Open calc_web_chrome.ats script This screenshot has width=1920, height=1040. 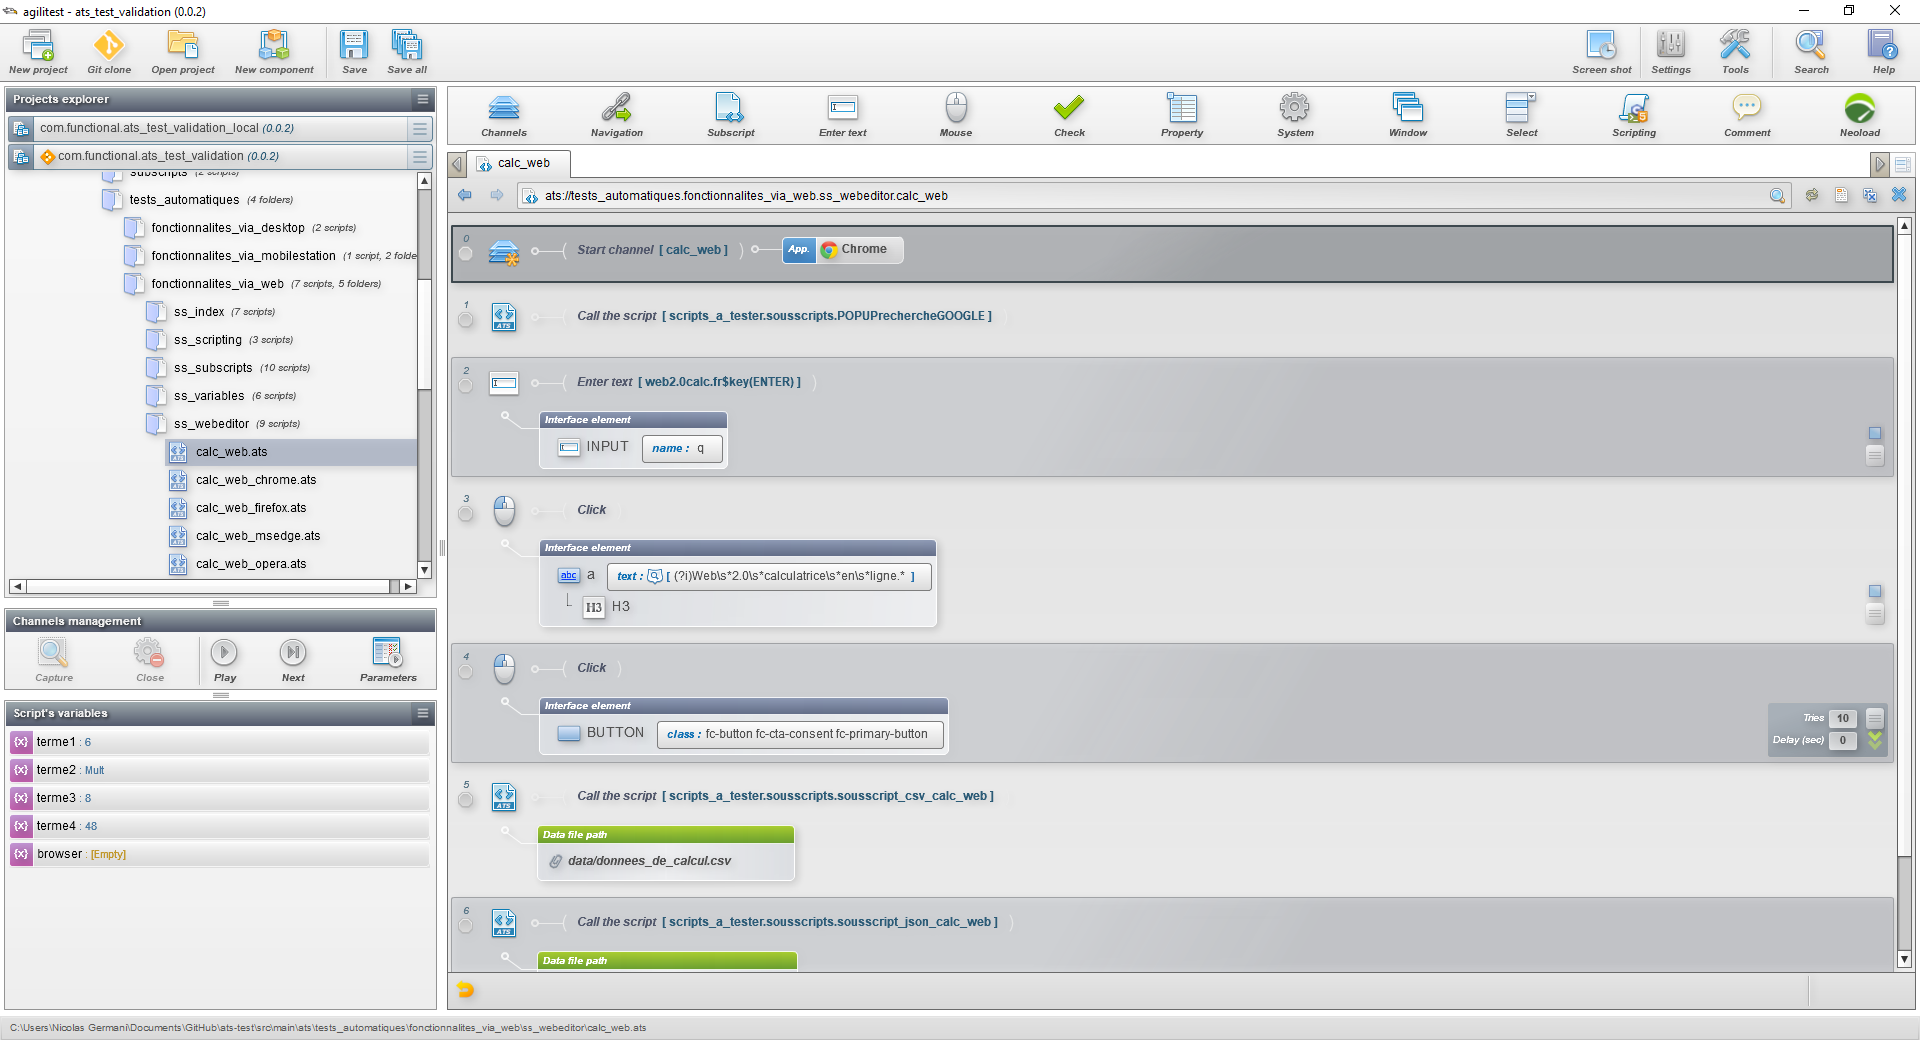(x=256, y=480)
